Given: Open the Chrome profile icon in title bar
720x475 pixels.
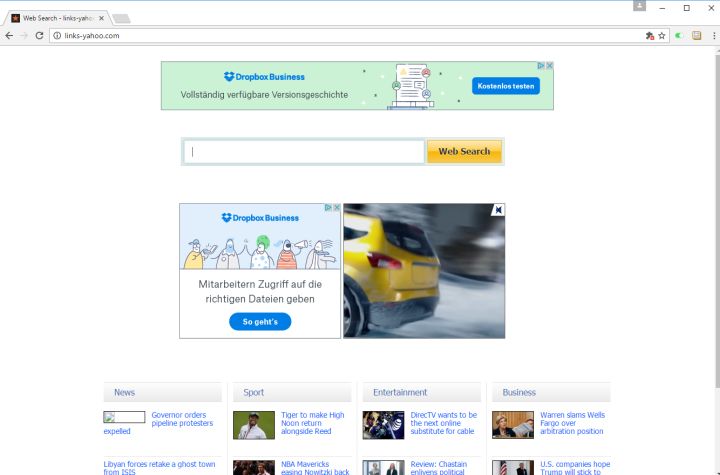Looking at the screenshot, I should click(639, 6).
